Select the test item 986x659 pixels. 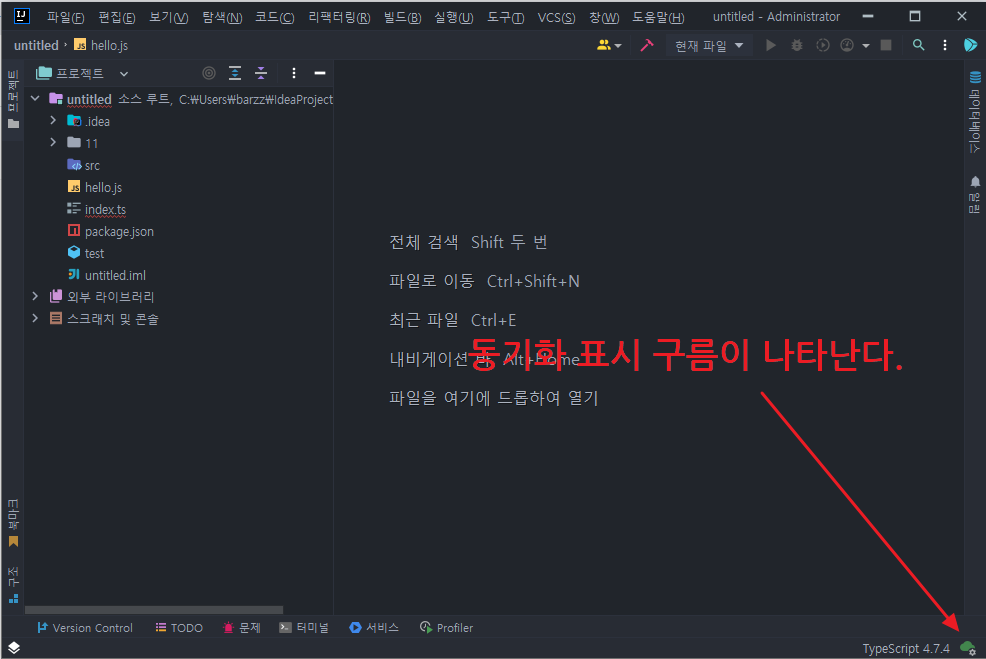coord(86,253)
